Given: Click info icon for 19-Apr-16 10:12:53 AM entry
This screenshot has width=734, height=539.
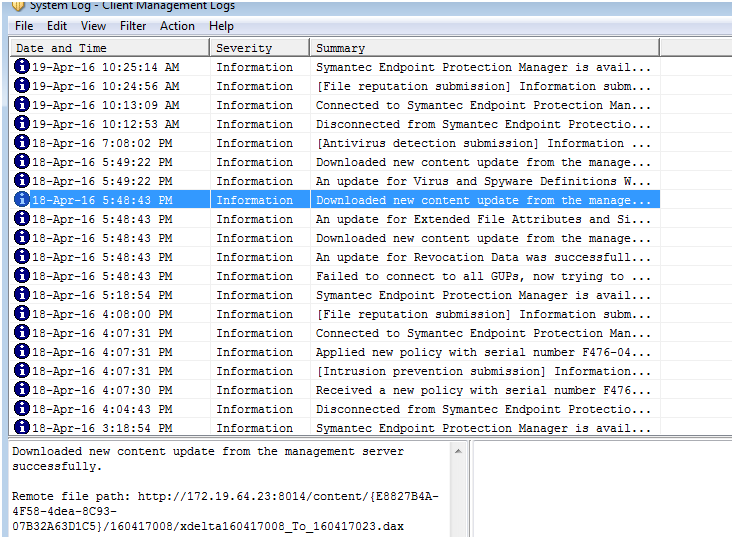Looking at the screenshot, I should [22, 124].
